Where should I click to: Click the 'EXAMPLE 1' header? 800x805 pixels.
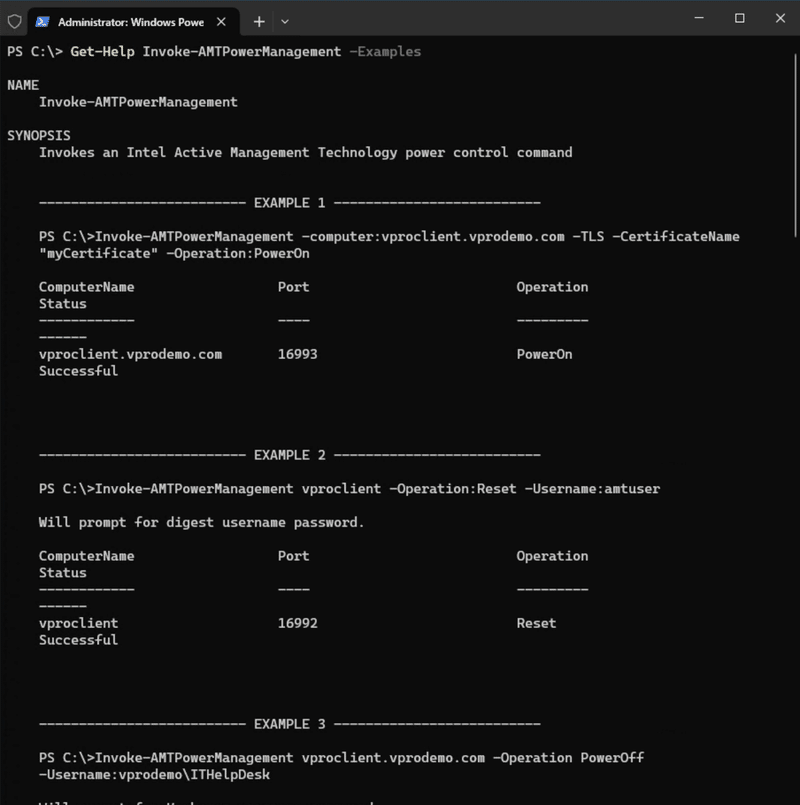coord(290,203)
